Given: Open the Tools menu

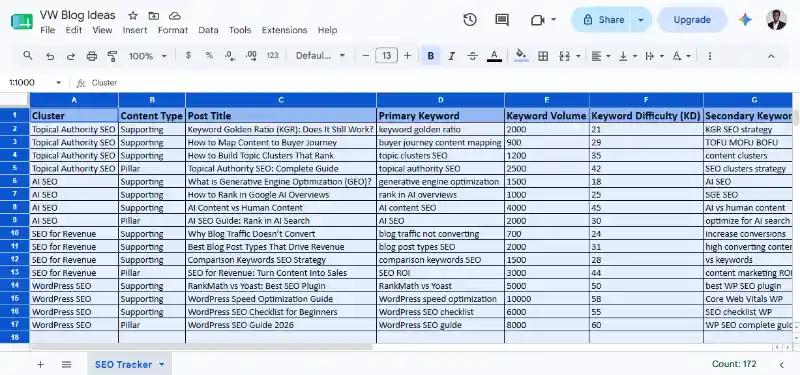Looking at the screenshot, I should coord(240,30).
